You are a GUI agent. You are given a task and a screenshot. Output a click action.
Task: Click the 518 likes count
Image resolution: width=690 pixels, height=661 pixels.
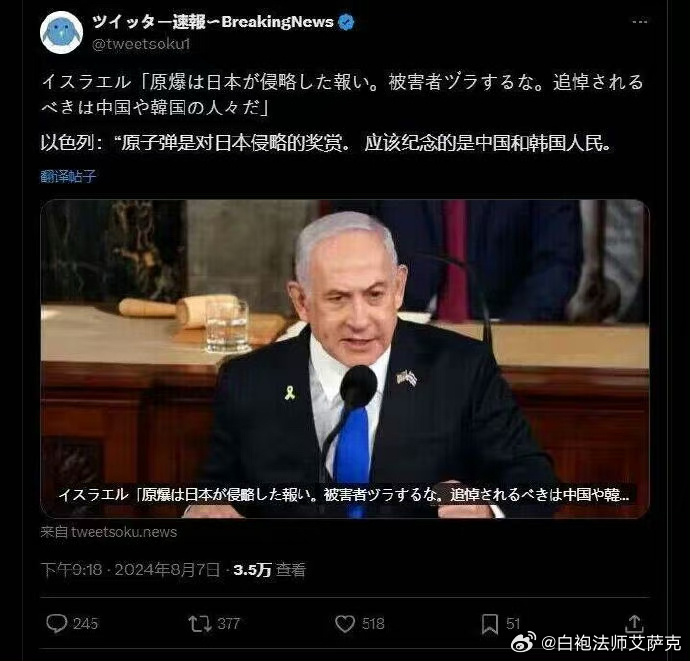coord(373,624)
